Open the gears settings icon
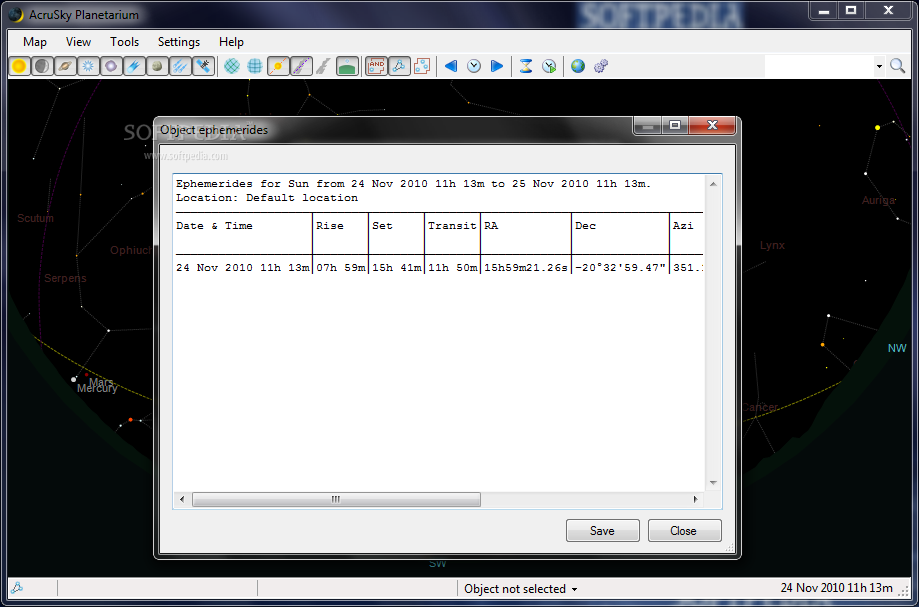Screen dimensions: 919x607 pyautogui.click(x=601, y=66)
